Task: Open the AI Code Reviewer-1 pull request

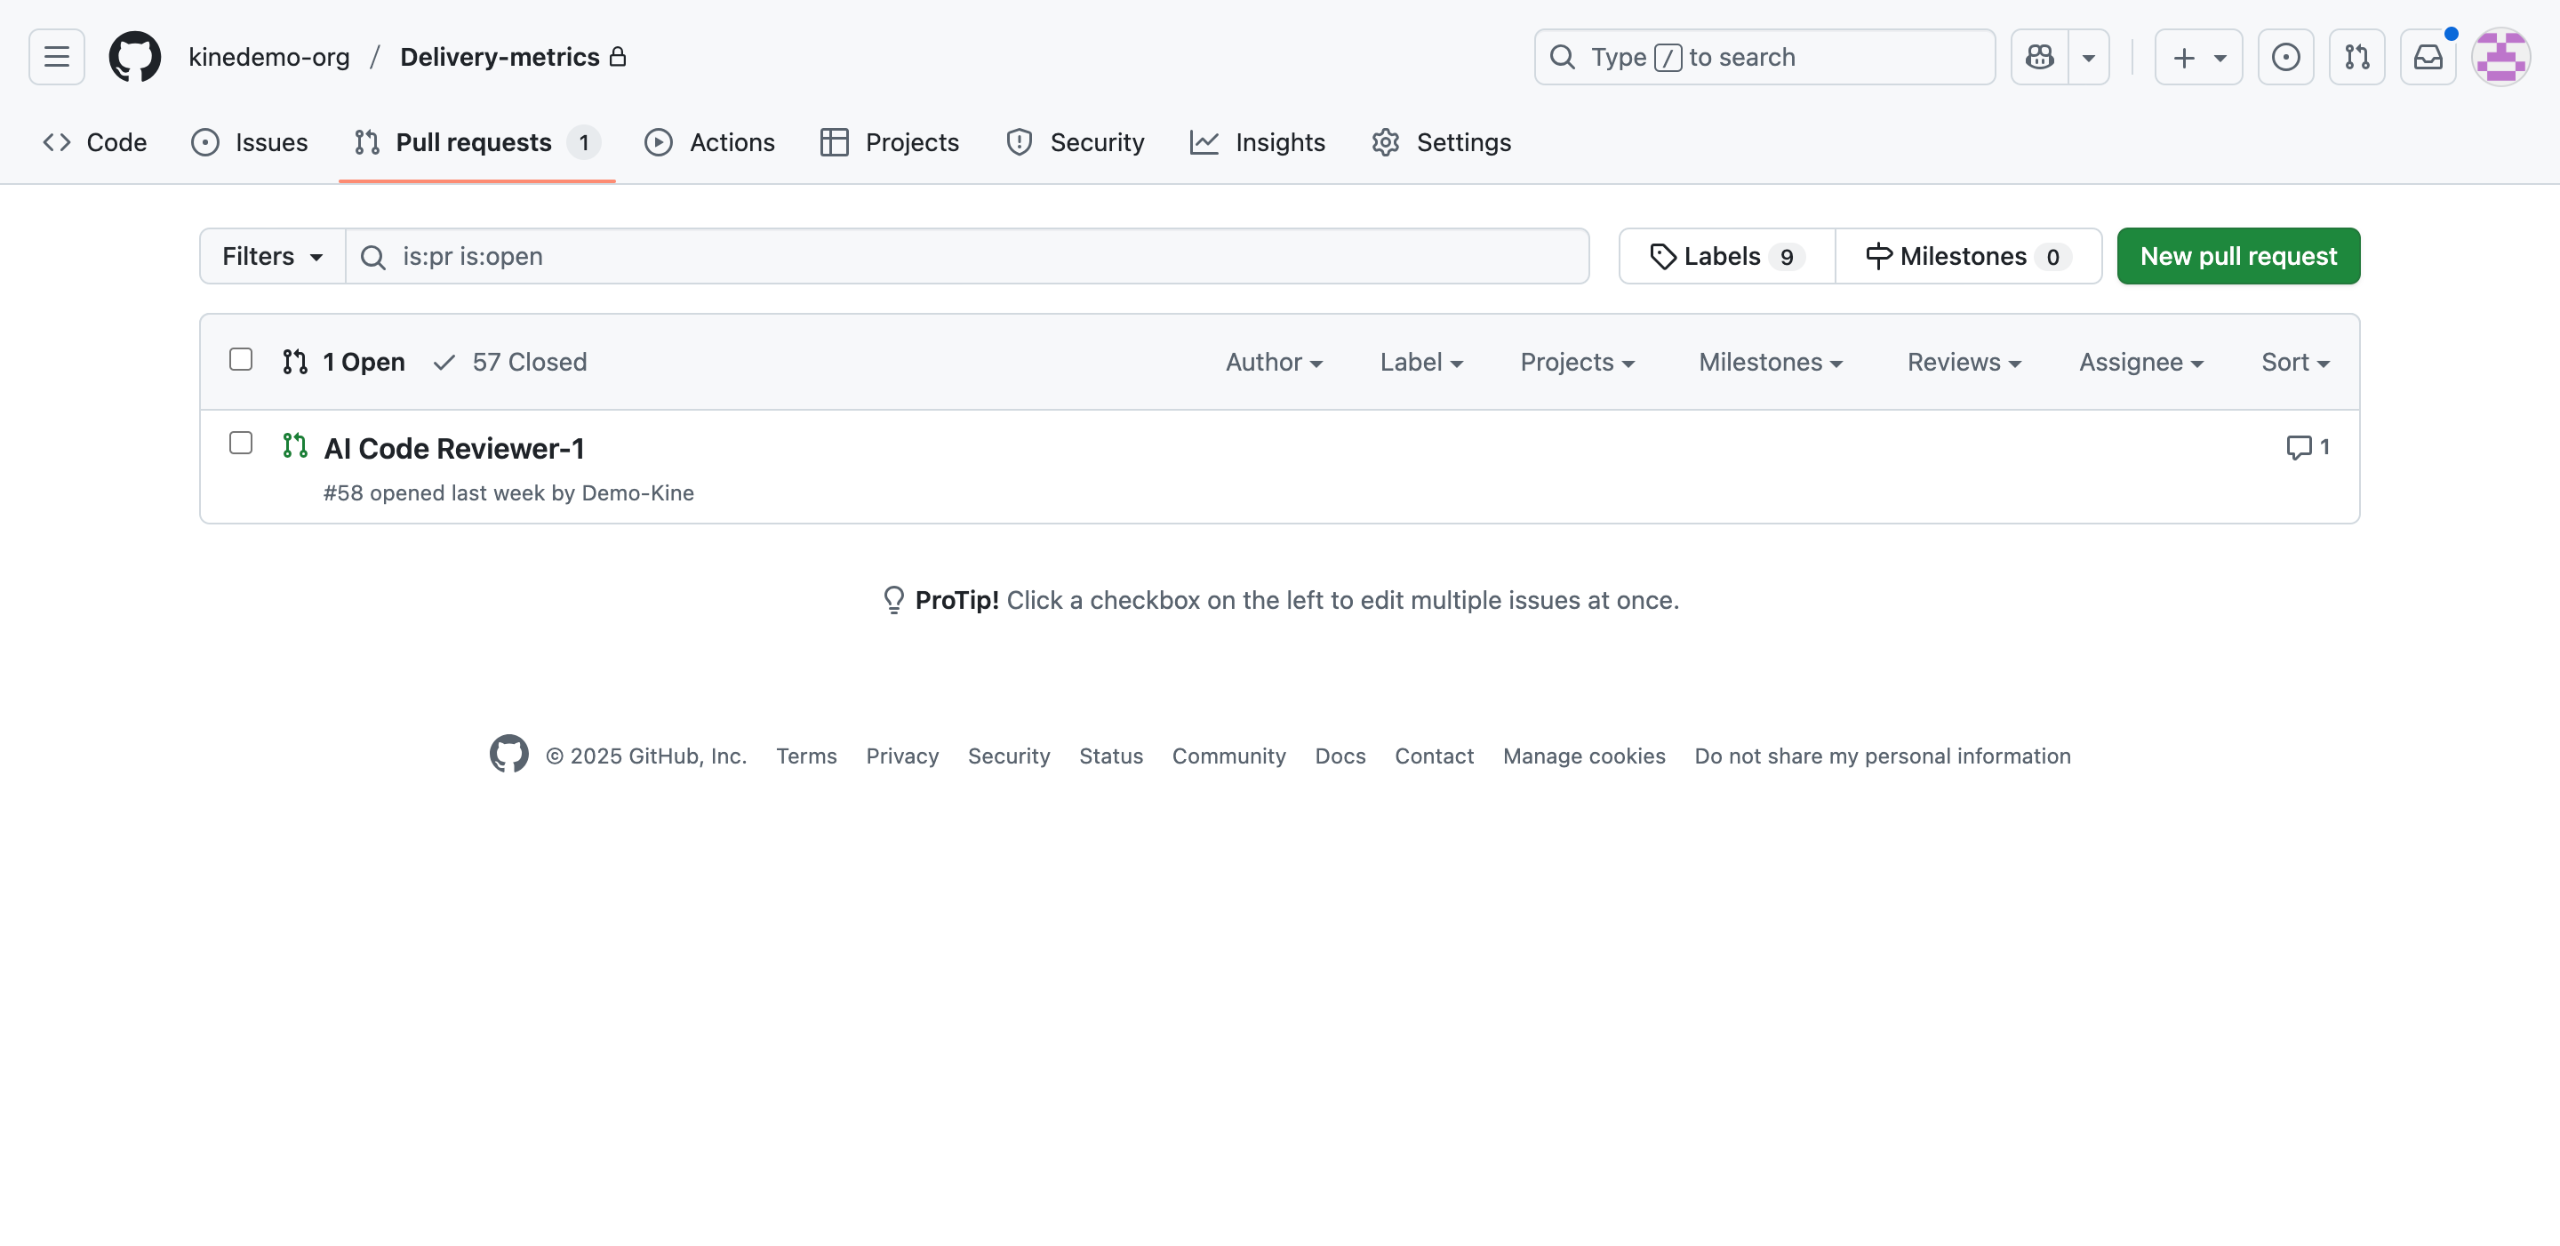Action: (454, 449)
